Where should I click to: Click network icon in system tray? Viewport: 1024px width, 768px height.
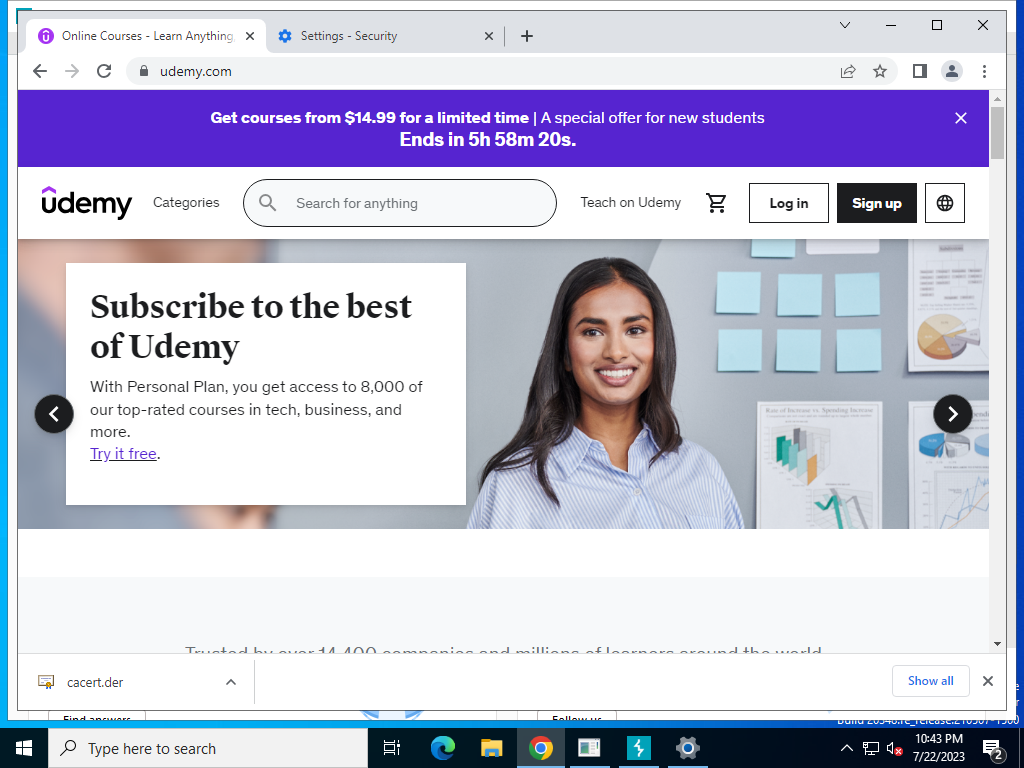pyautogui.click(x=871, y=748)
